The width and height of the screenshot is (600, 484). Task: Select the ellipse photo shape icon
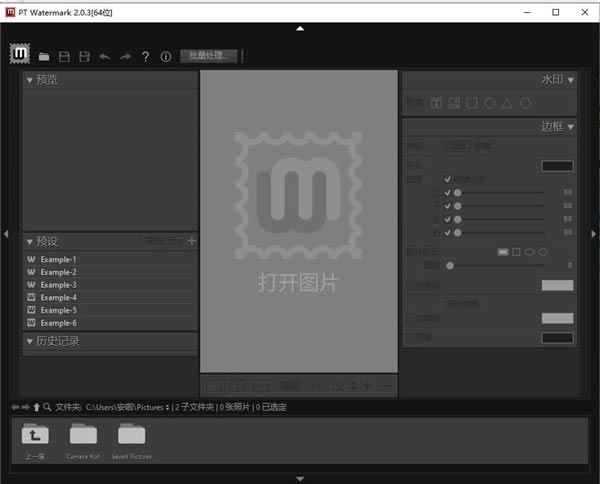click(x=530, y=252)
